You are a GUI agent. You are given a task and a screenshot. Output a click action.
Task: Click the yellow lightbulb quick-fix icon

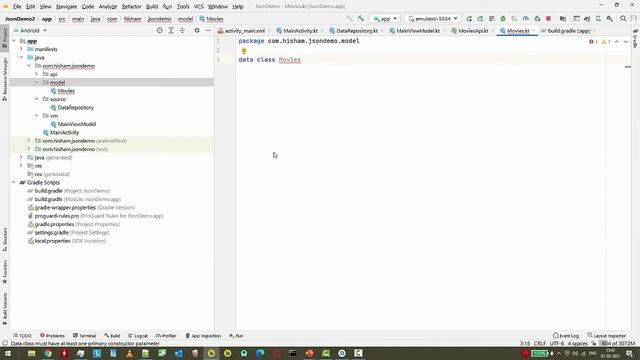(244, 51)
